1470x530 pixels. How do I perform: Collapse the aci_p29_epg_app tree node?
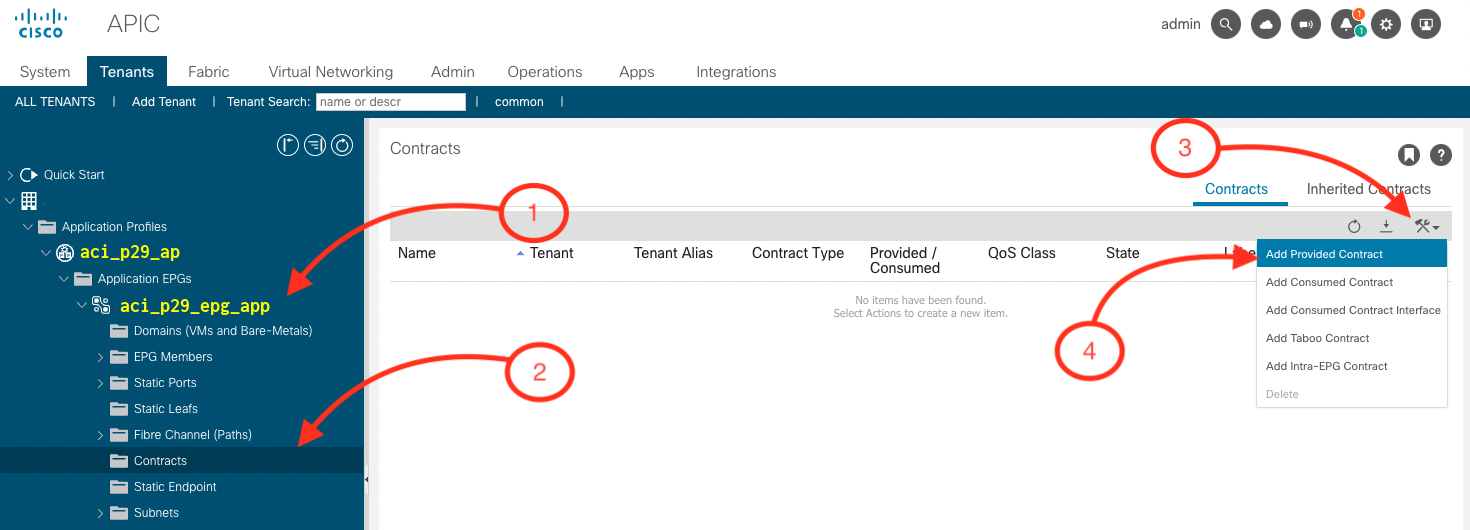[x=83, y=305]
